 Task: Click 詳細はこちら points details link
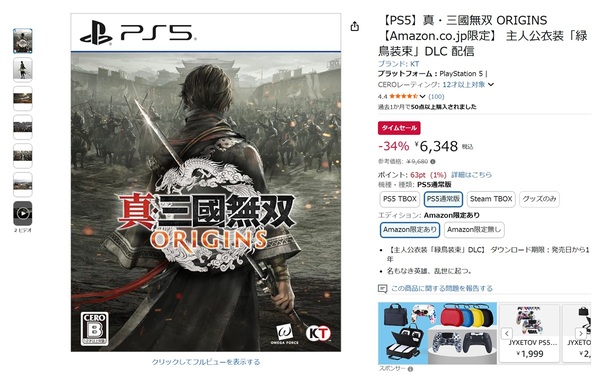pos(471,175)
